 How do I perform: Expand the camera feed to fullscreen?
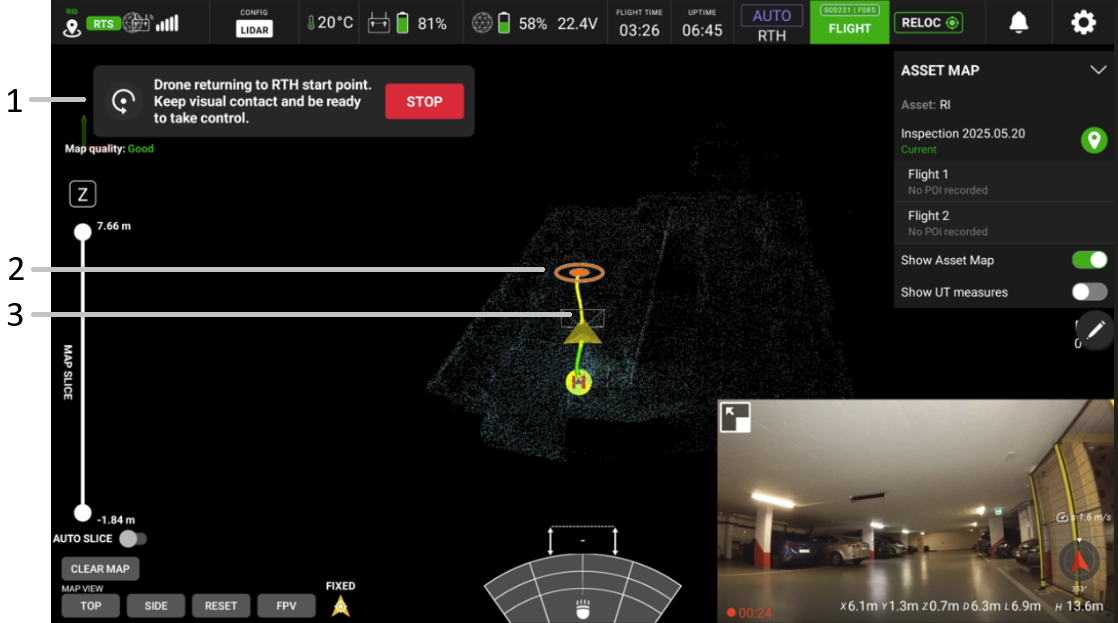[x=735, y=418]
